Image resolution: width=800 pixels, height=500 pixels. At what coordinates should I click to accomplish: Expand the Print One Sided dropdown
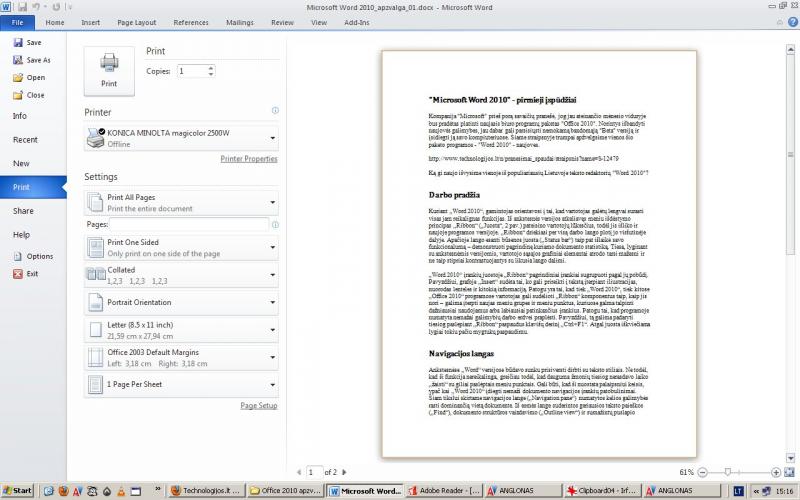(x=181, y=247)
